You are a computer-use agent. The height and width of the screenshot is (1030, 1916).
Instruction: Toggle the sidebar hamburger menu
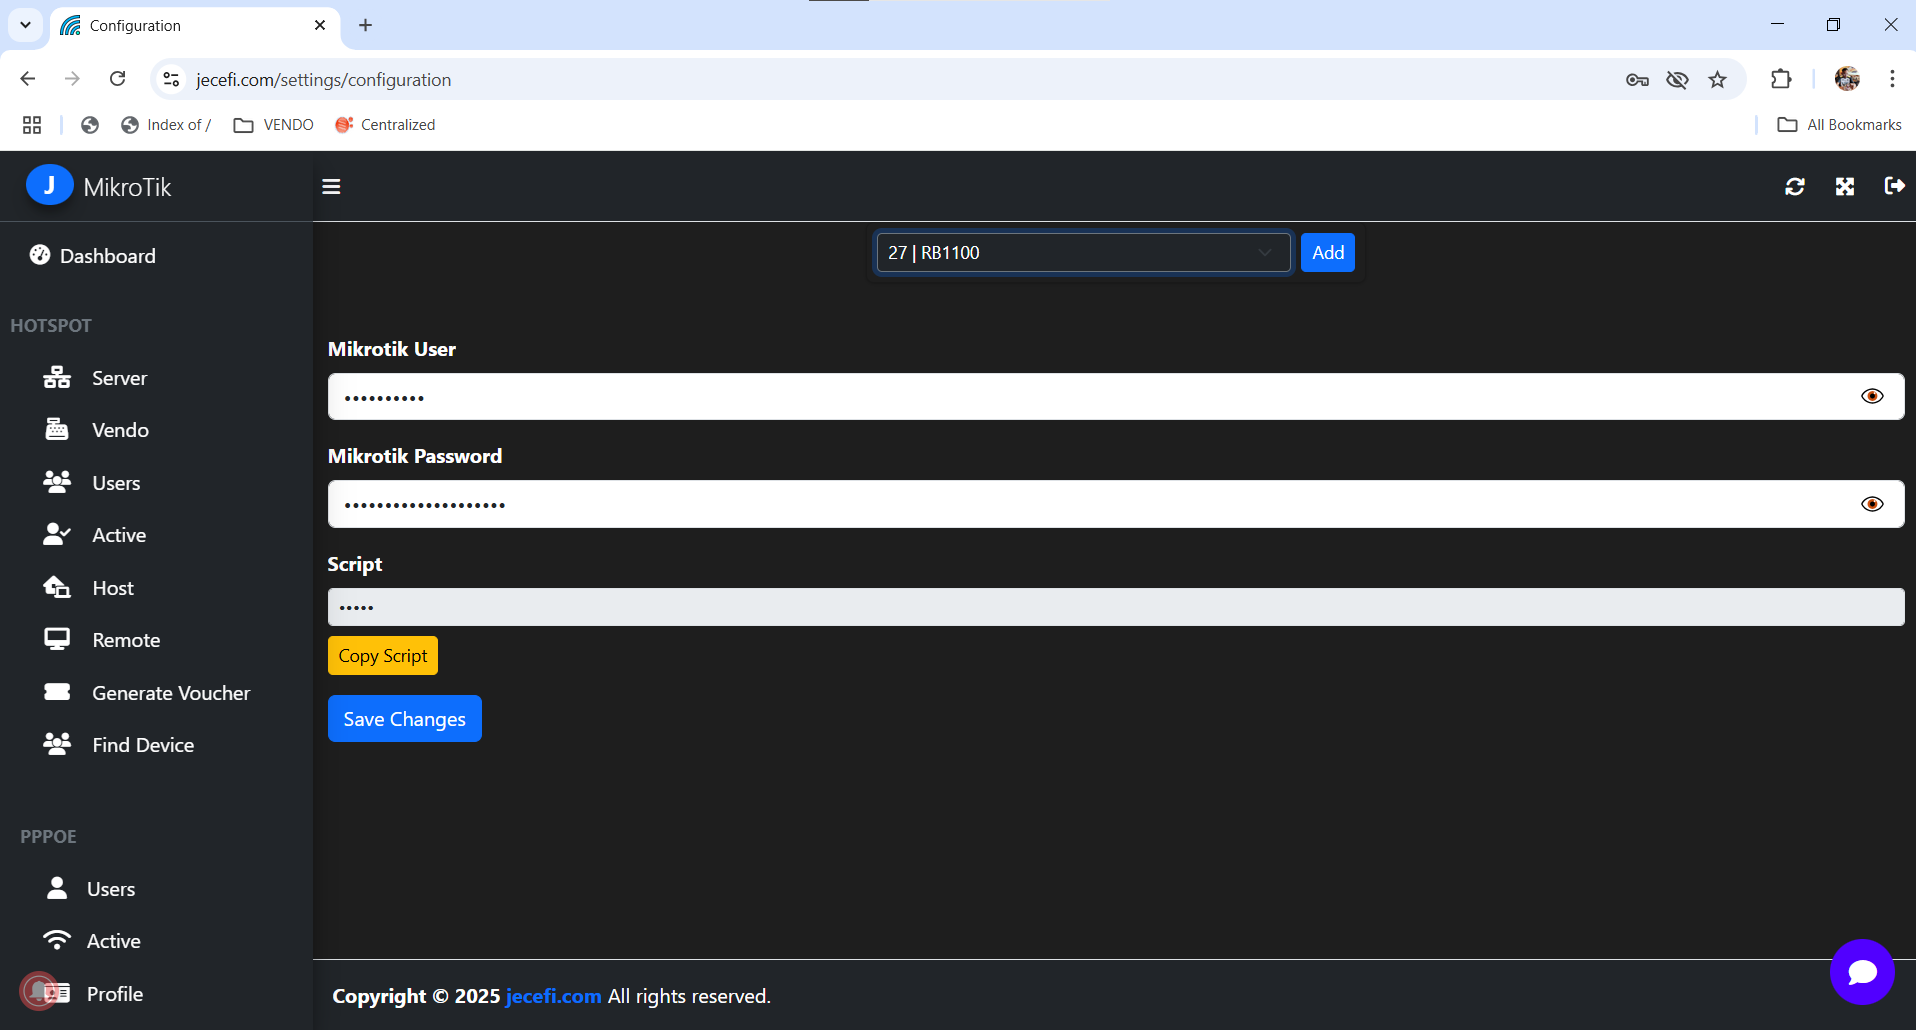331,187
